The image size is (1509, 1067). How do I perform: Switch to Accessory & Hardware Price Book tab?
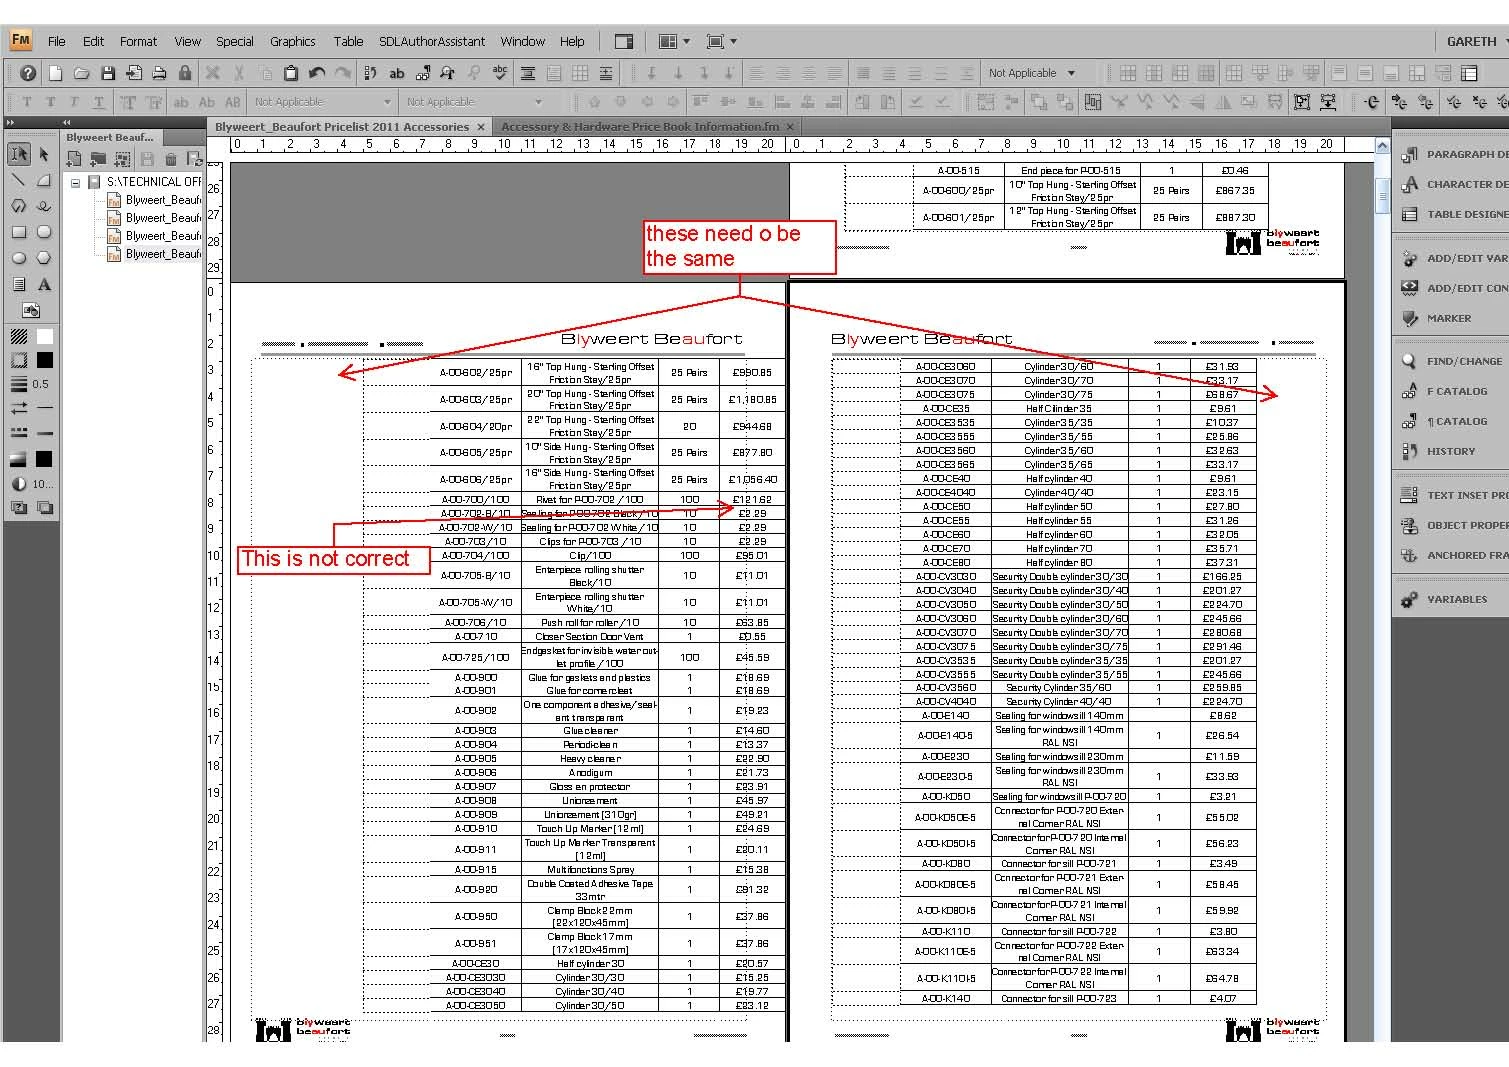[640, 127]
